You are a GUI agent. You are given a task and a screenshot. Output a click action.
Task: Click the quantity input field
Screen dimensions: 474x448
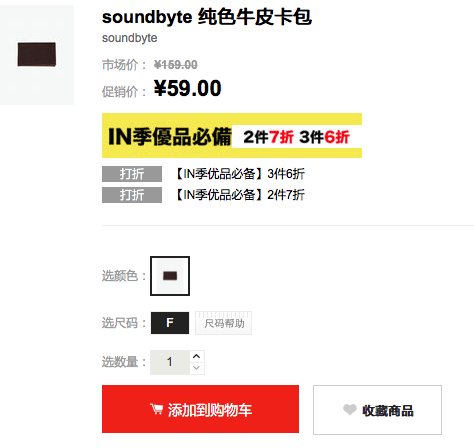click(x=170, y=362)
